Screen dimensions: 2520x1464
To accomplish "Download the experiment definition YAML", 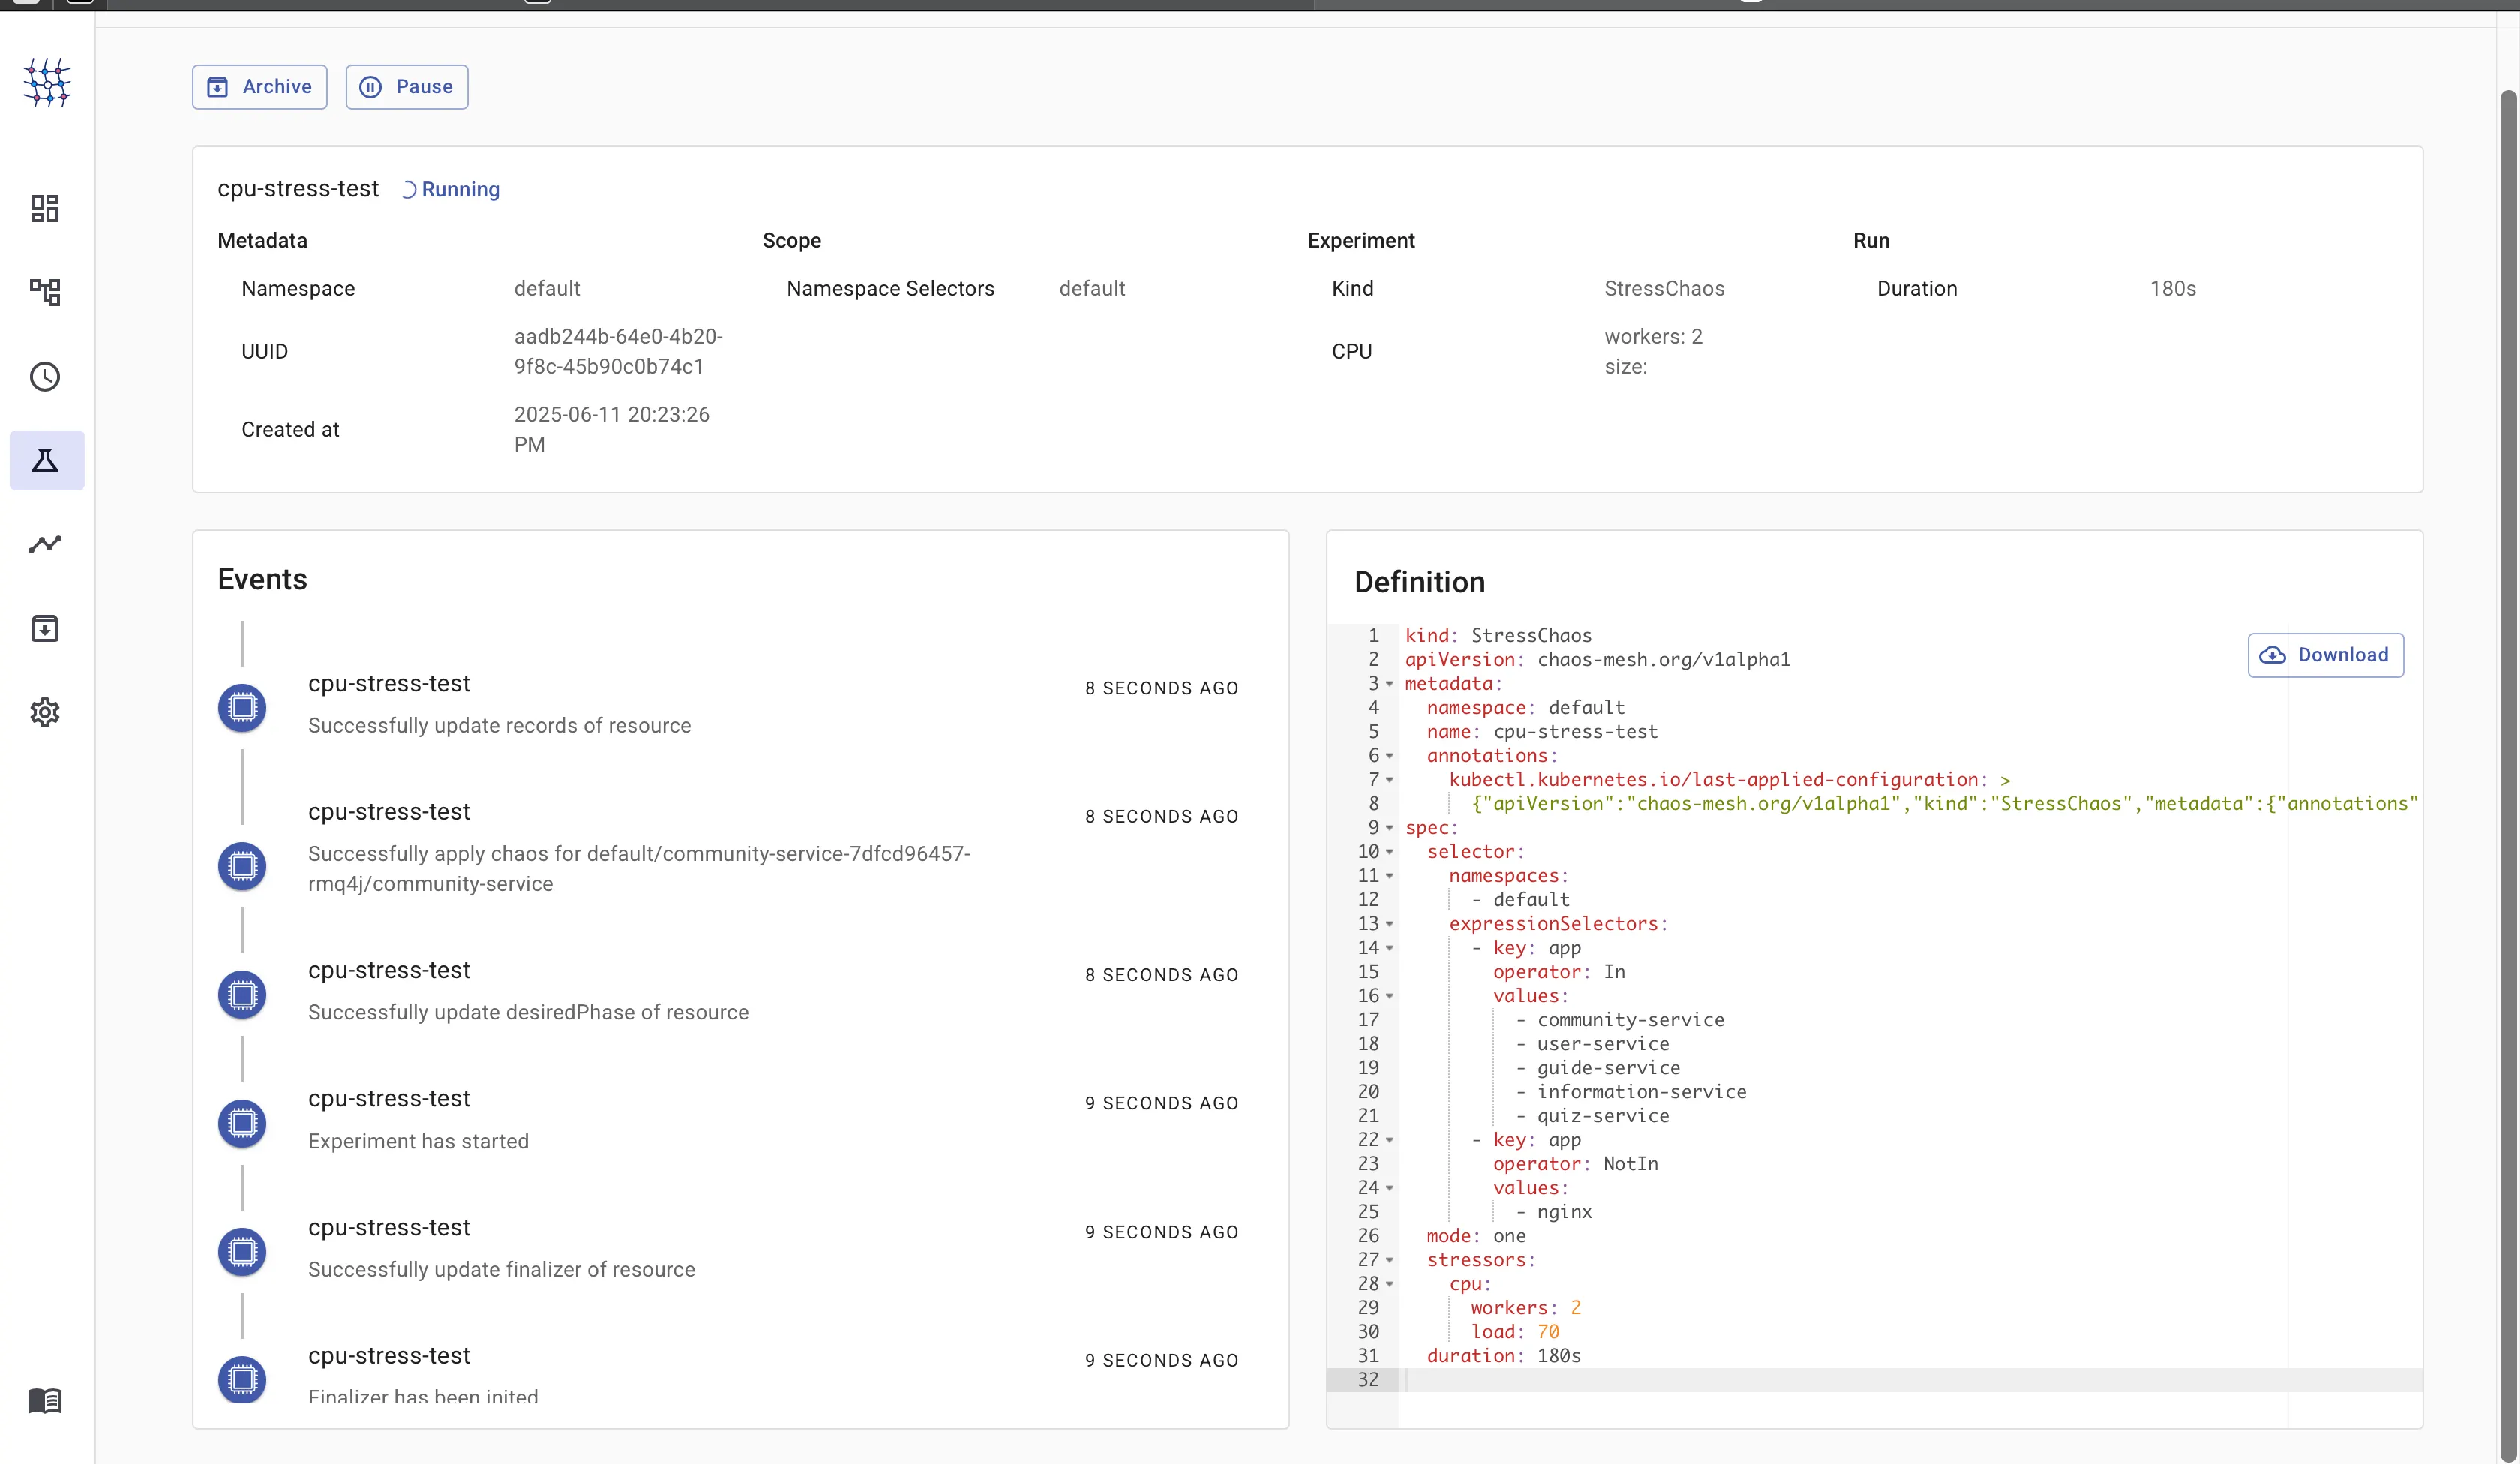I will [x=2325, y=655].
